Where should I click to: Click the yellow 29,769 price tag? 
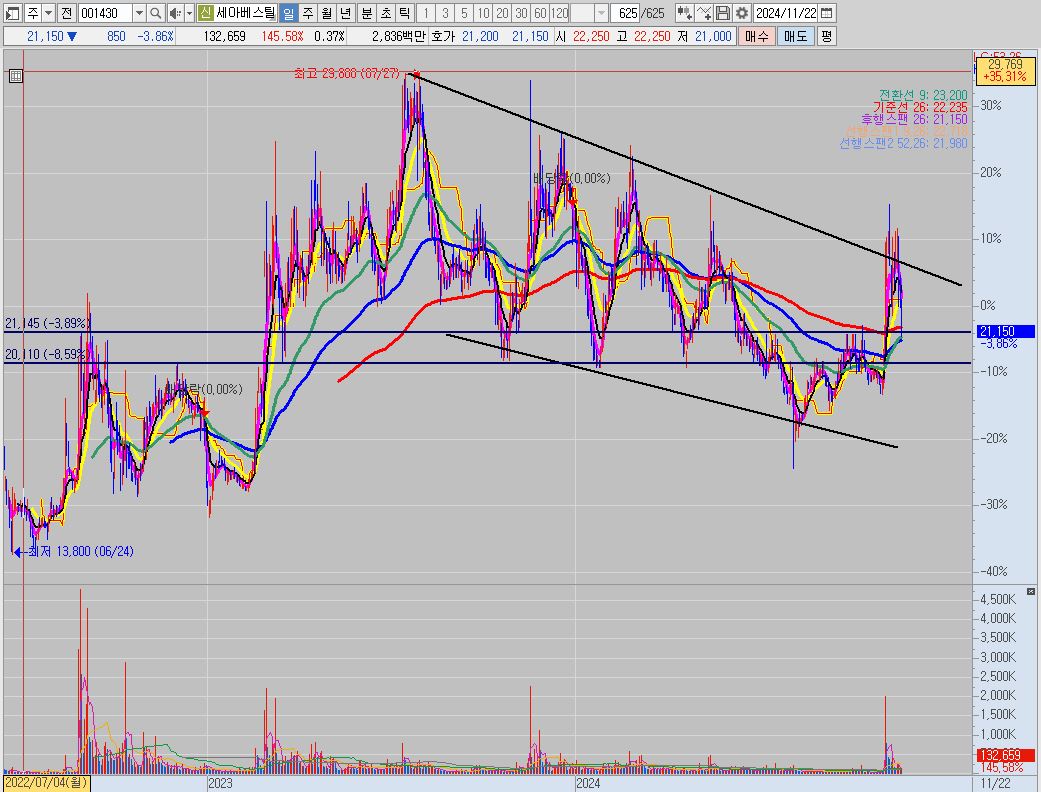(1005, 70)
